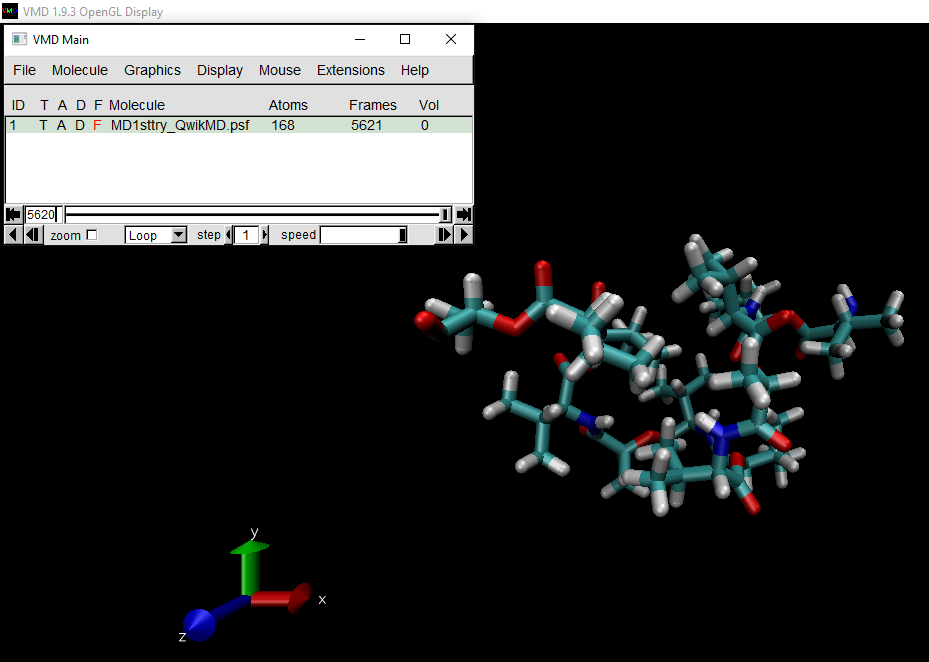
Task: Click the Atoms column header
Action: (x=288, y=105)
